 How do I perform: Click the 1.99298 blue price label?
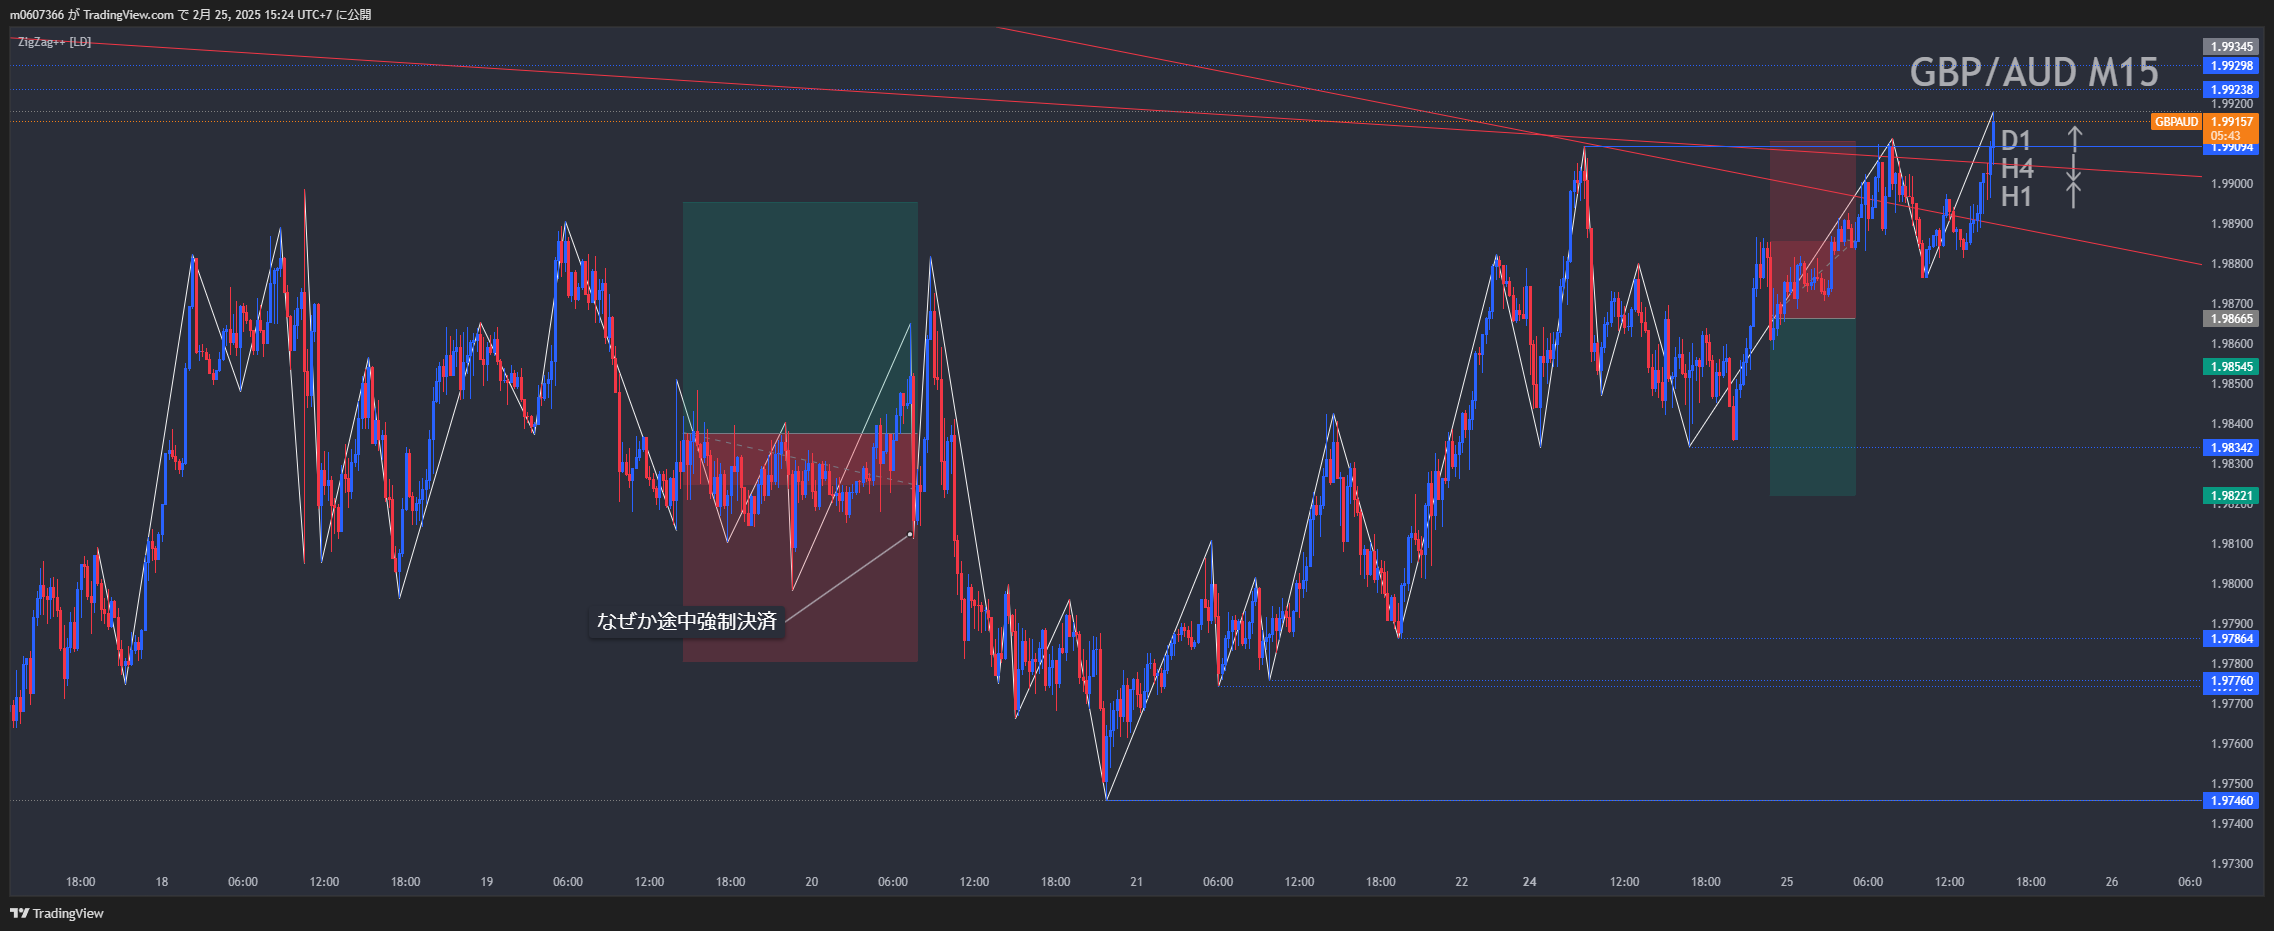2231,66
